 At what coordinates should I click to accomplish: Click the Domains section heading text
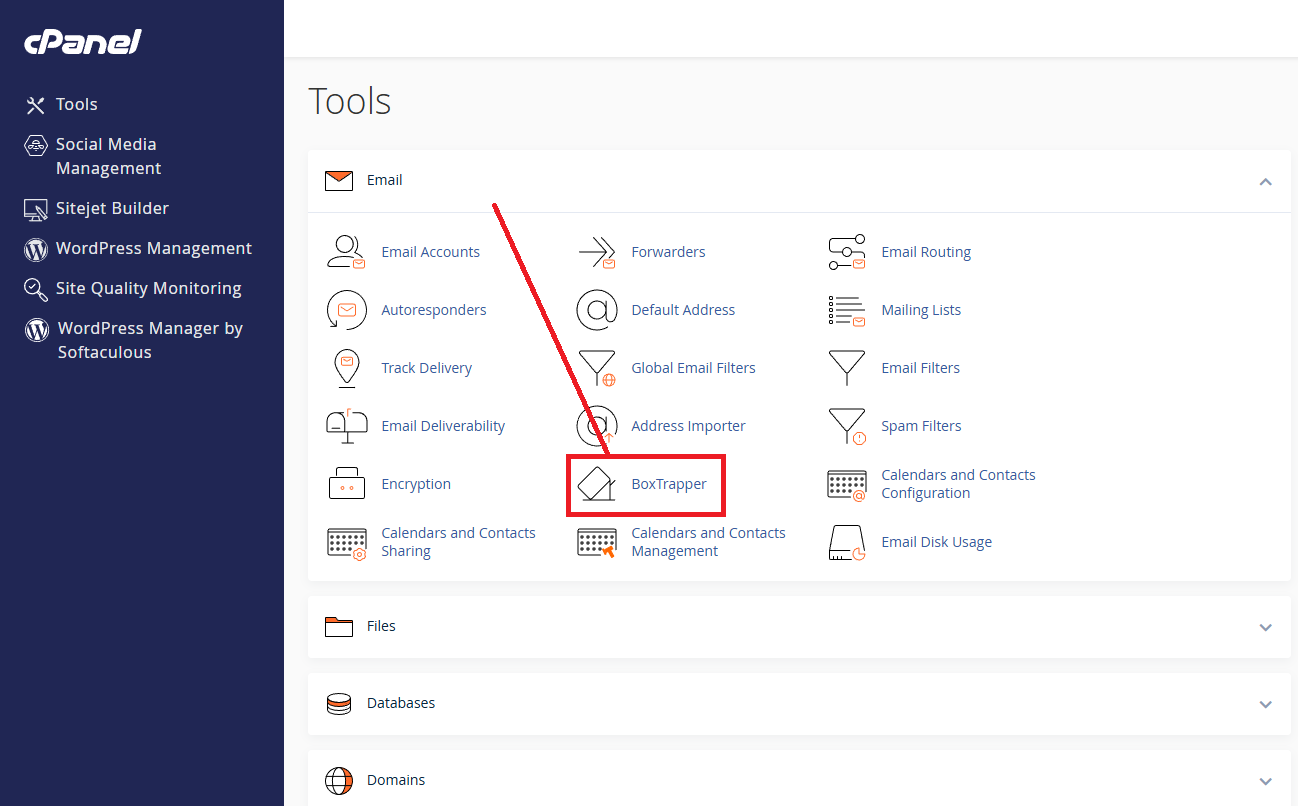pyautogui.click(x=396, y=780)
